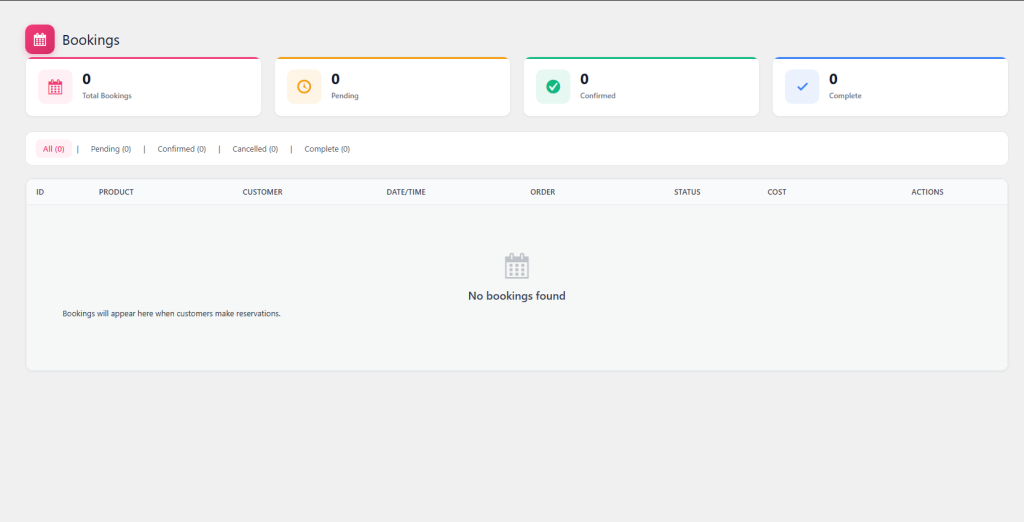Click the PRODUCT column header
This screenshot has width=1024, height=522.
coord(116,192)
